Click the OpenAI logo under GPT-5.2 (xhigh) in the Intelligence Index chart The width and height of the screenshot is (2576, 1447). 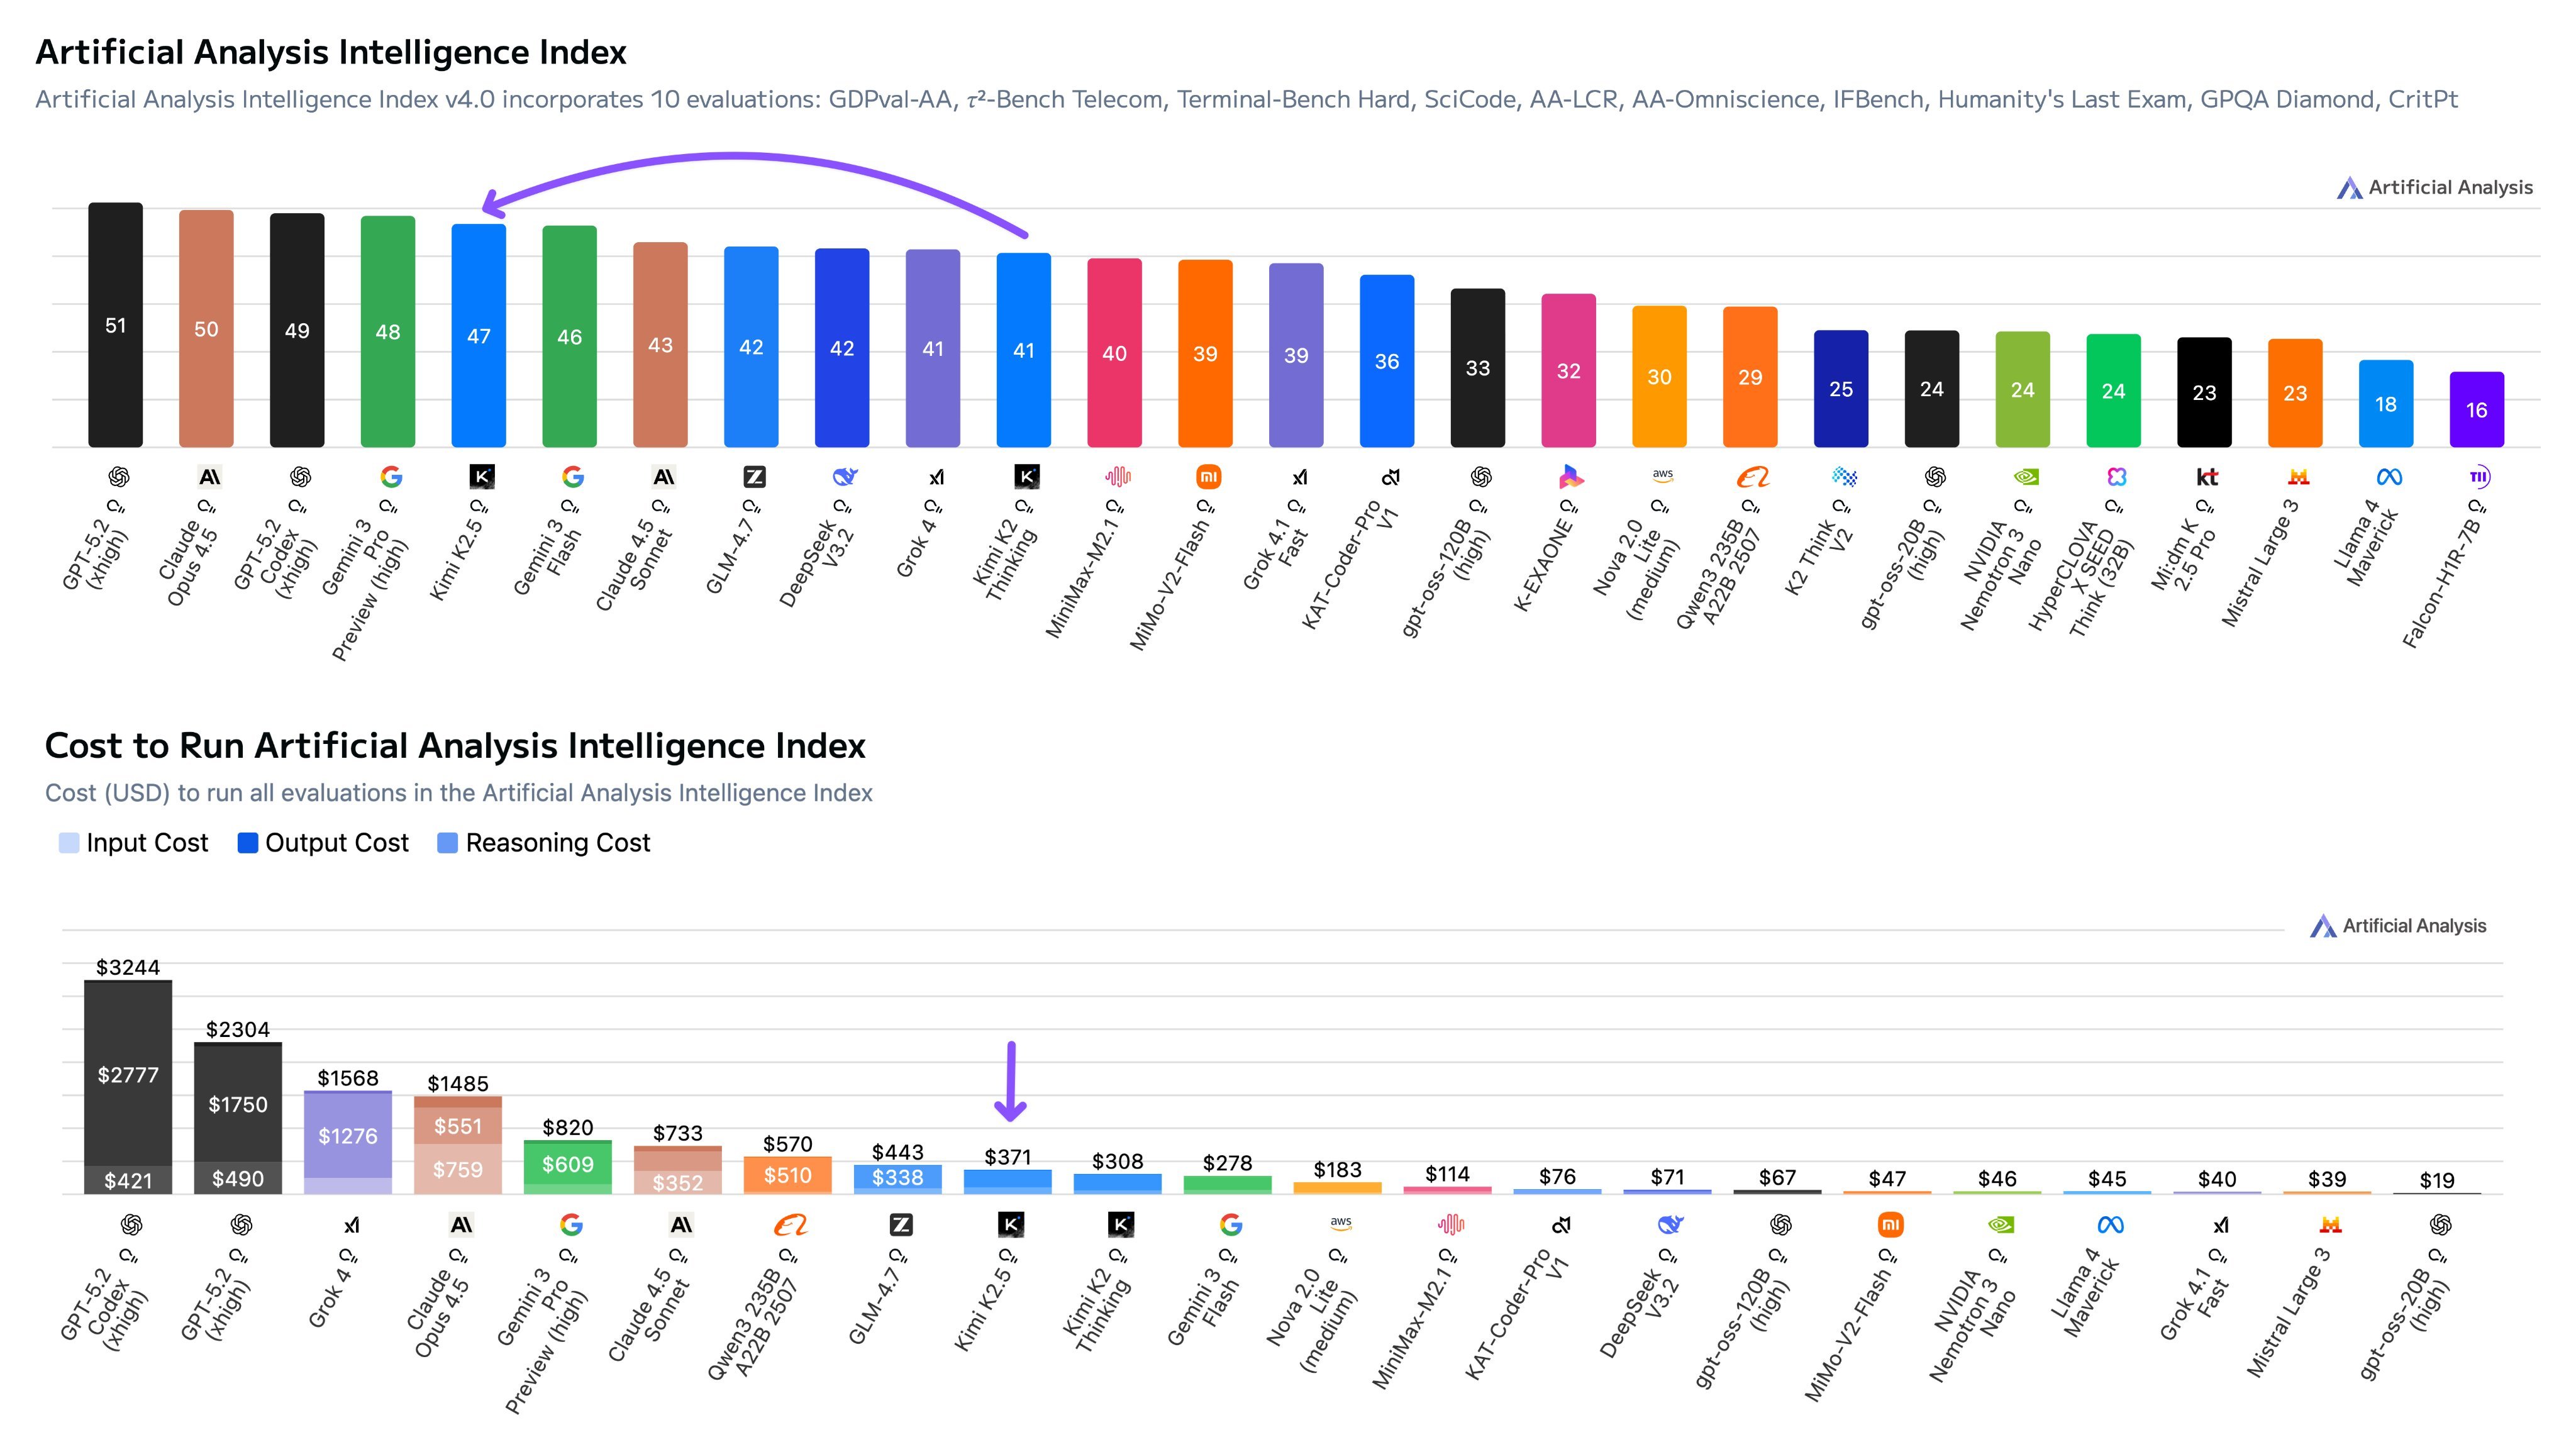coord(119,477)
